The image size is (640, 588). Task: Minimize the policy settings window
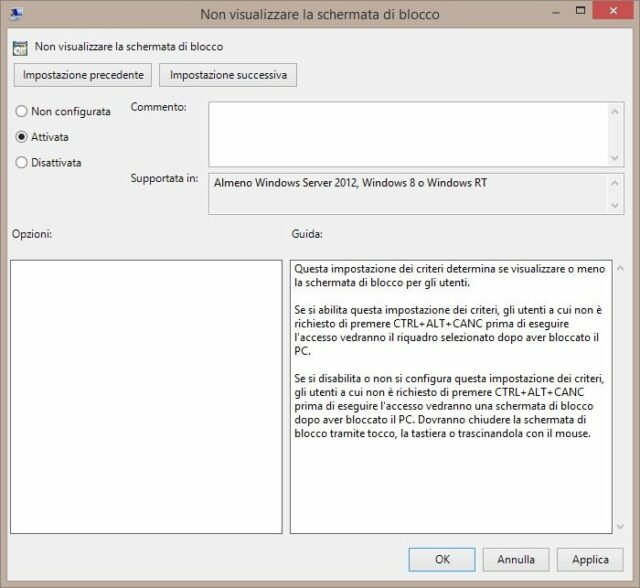tap(555, 11)
